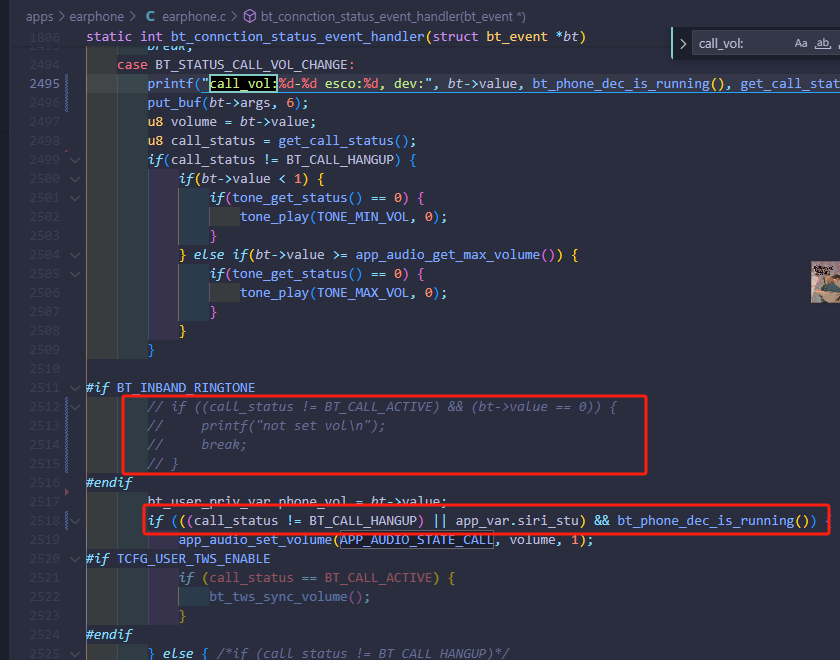Image resolution: width=840 pixels, height=660 pixels.
Task: Click TONE_MIN_VOL in the tone_play call
Action: (x=363, y=217)
